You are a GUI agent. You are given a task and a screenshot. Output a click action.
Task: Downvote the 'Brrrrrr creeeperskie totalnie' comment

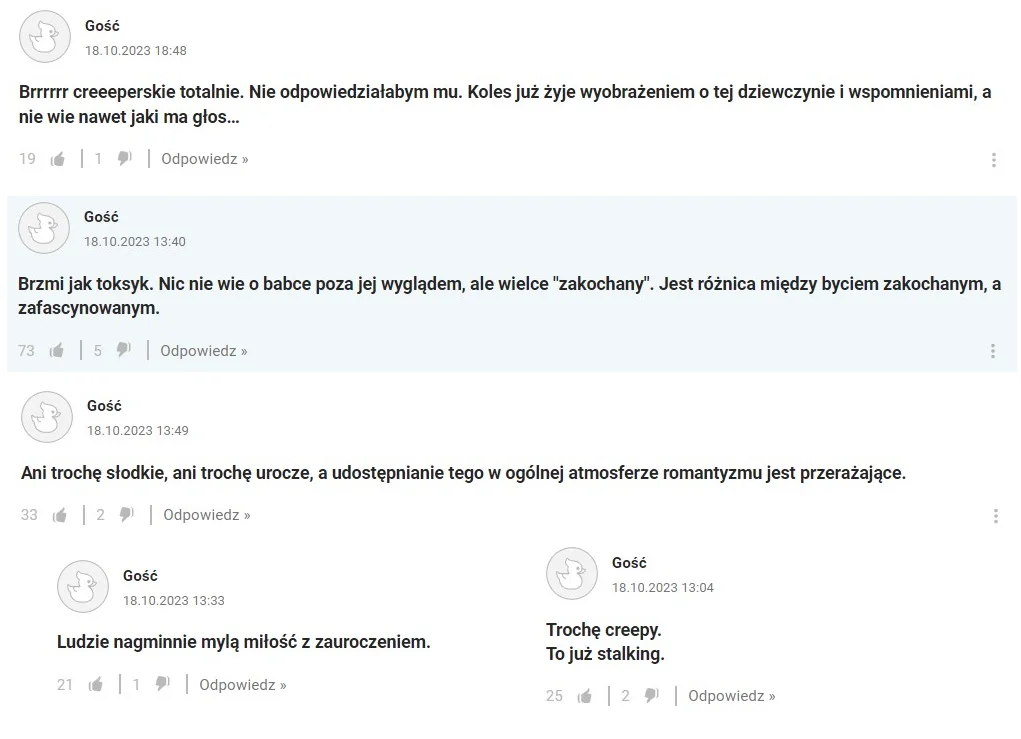pyautogui.click(x=124, y=159)
